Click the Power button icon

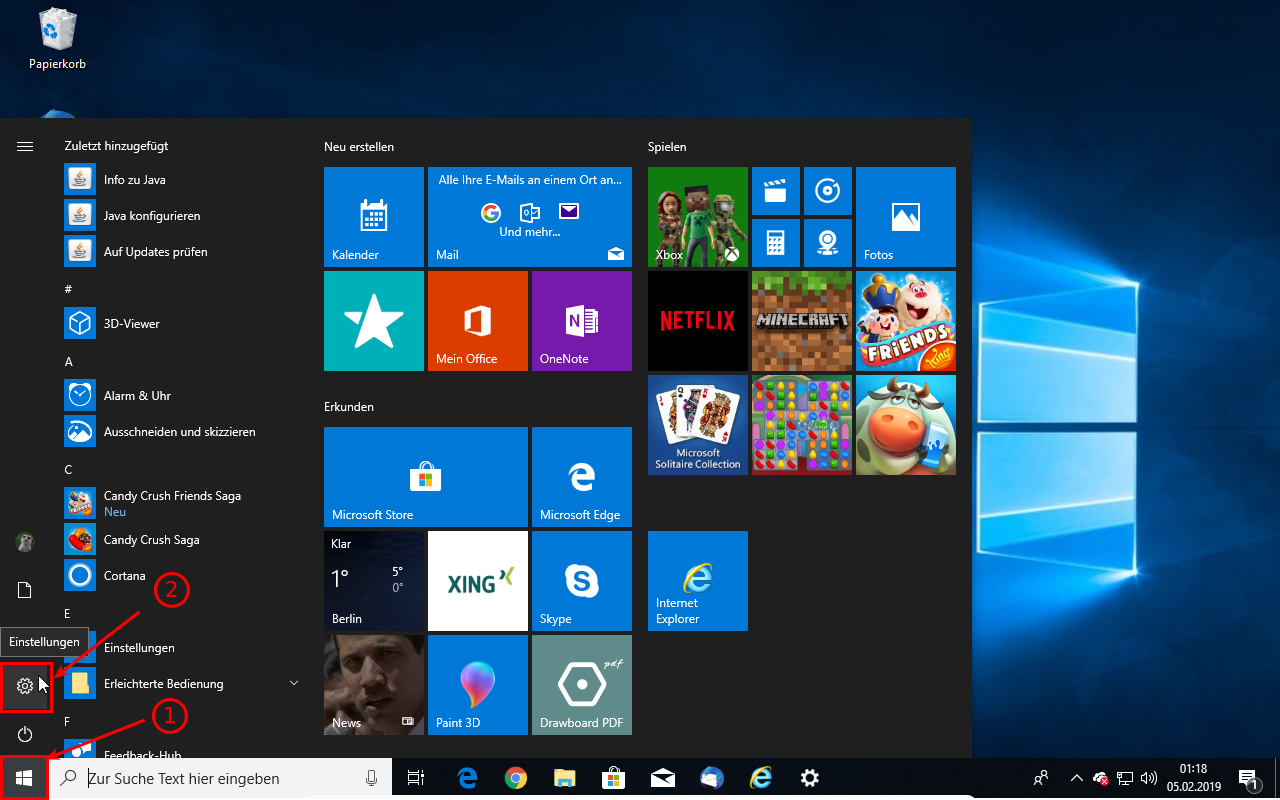pyautogui.click(x=25, y=735)
